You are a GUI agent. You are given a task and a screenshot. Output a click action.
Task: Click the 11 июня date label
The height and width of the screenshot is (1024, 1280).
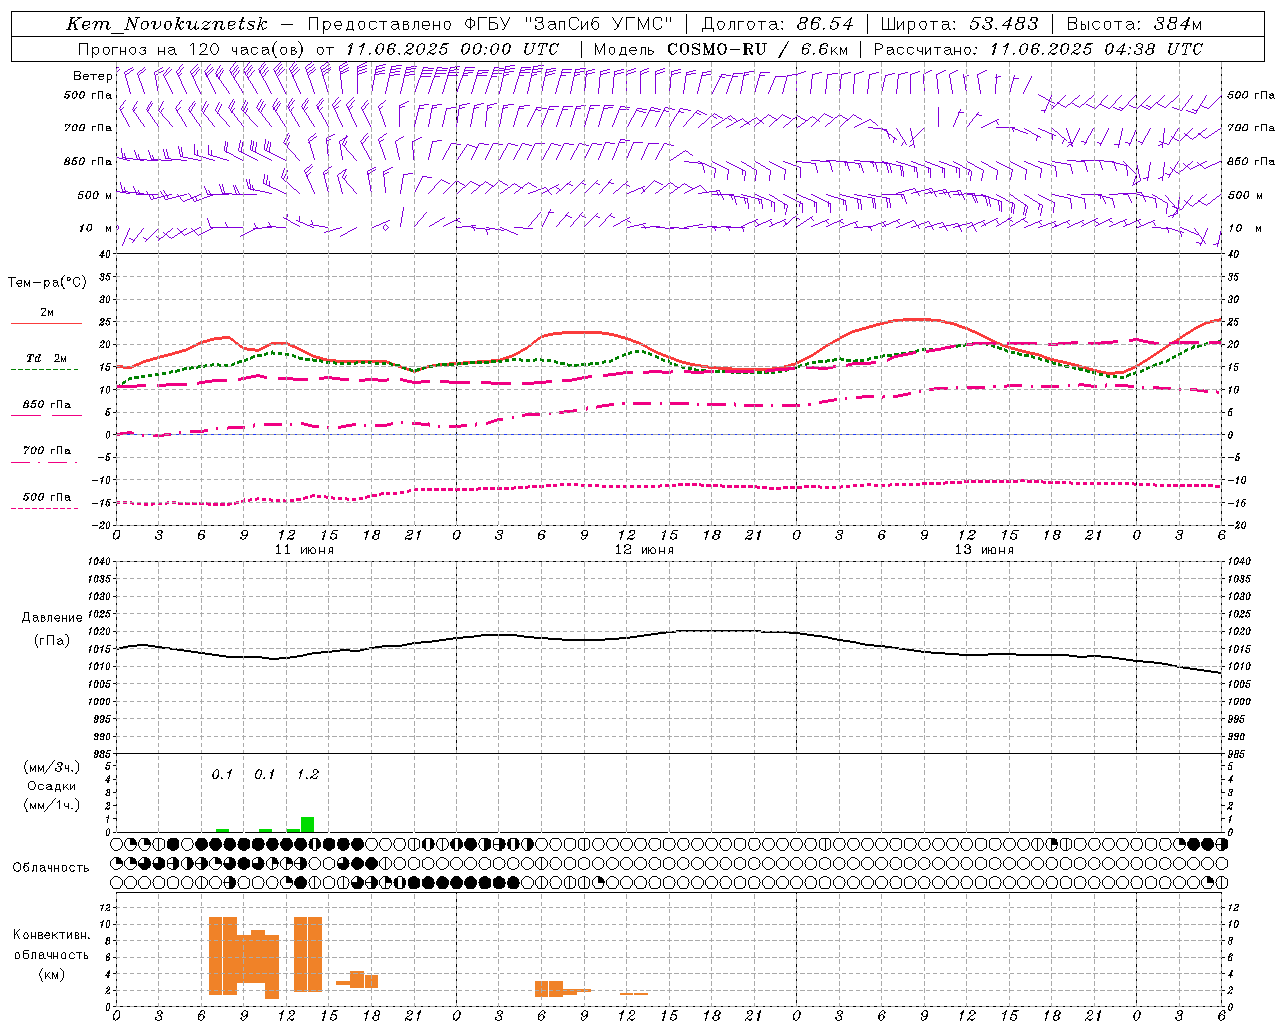click(x=304, y=550)
